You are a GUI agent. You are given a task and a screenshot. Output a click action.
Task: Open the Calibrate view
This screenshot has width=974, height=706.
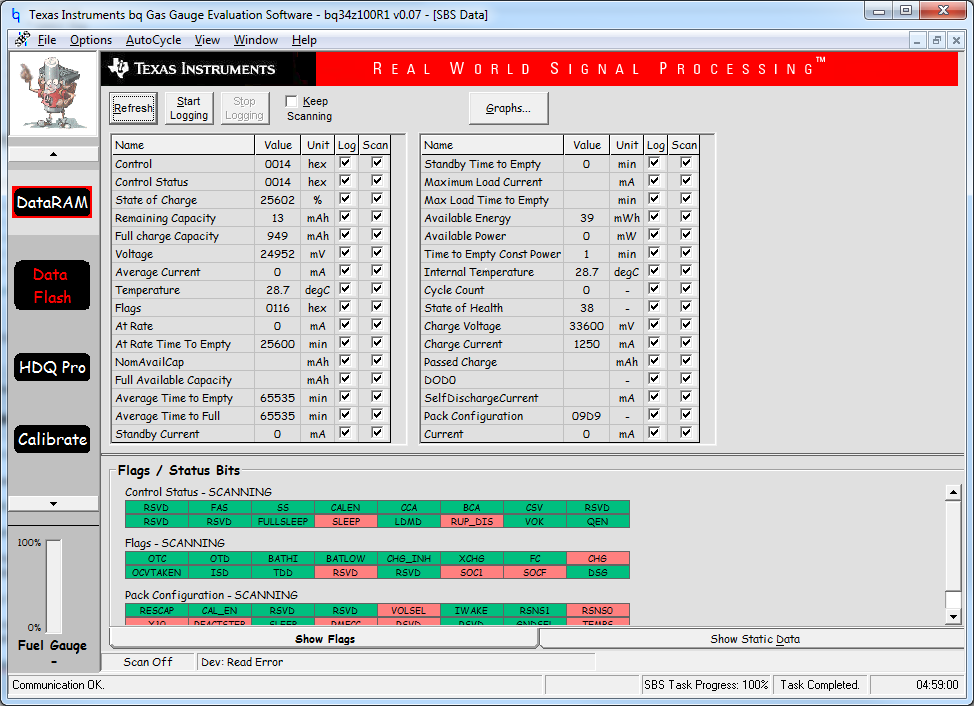[x=52, y=439]
